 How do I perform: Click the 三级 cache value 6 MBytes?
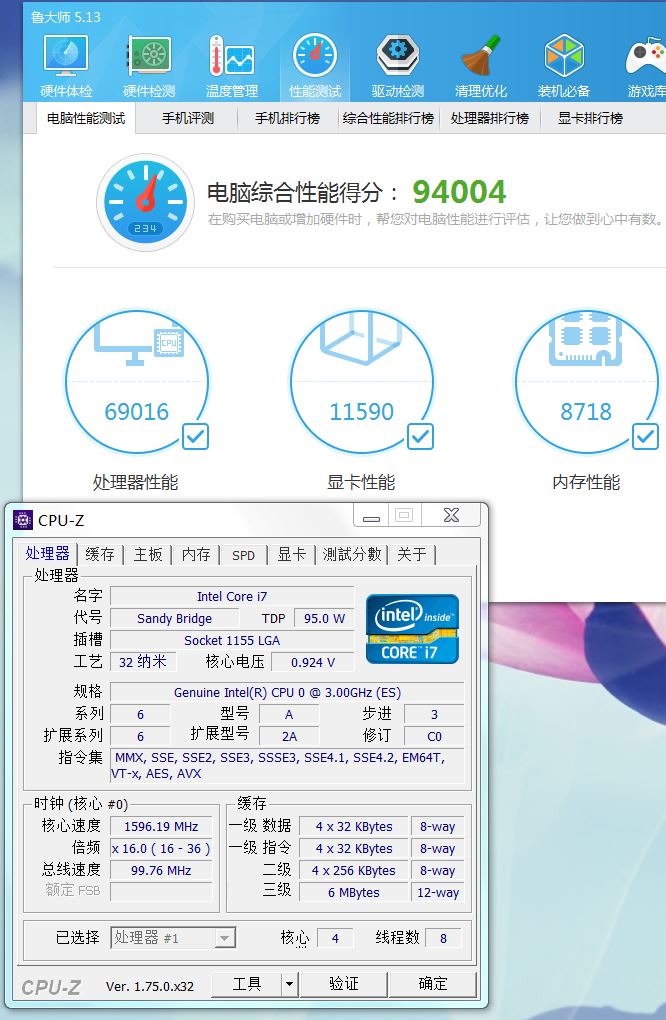pos(354,892)
